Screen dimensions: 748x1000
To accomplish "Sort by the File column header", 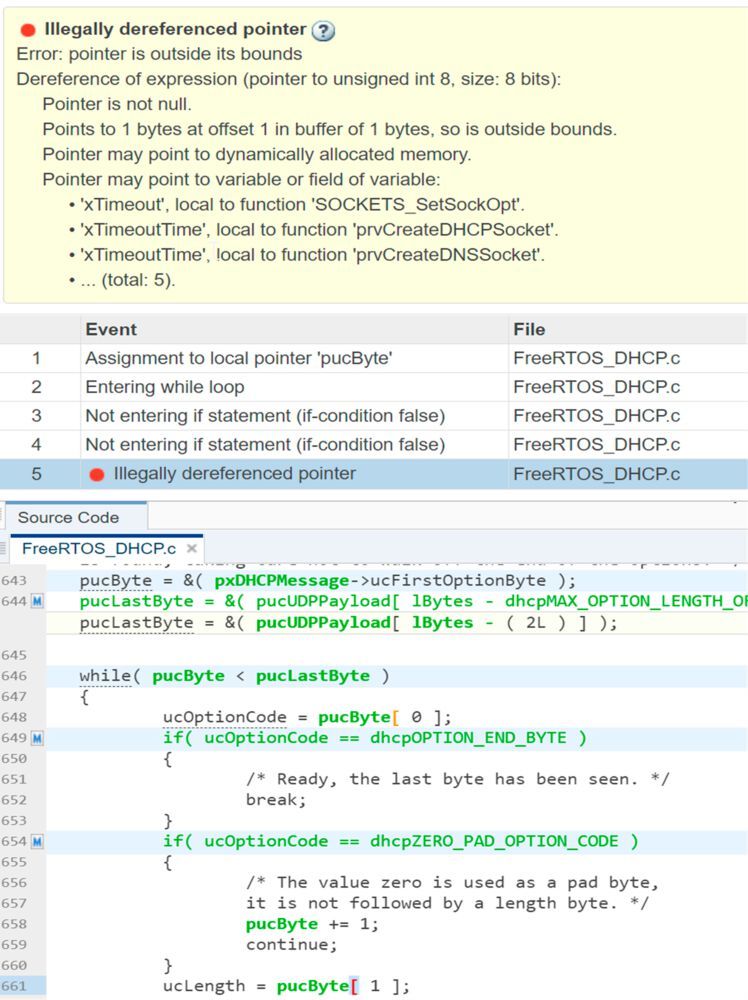I will [528, 329].
